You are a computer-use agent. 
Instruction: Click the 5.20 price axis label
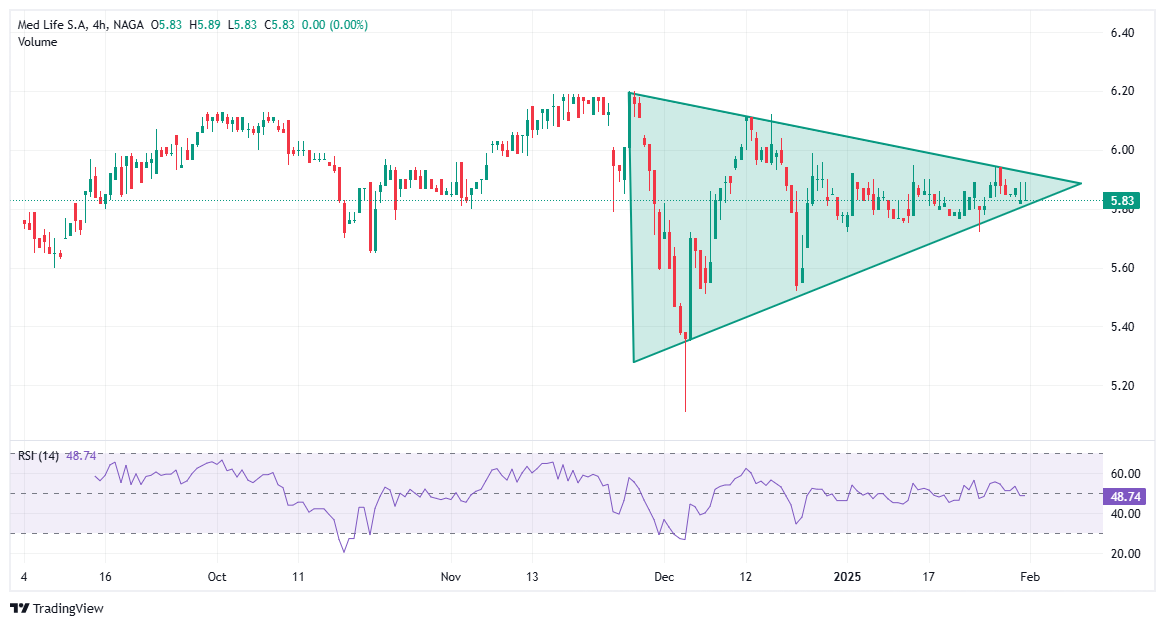point(1122,386)
